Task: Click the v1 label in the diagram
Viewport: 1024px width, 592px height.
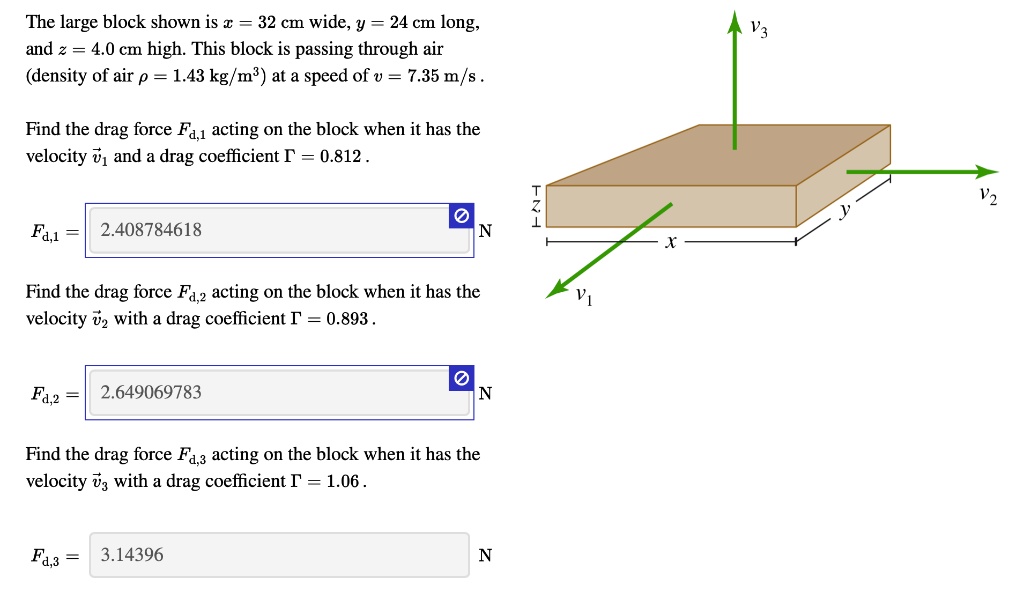Action: pyautogui.click(x=584, y=296)
